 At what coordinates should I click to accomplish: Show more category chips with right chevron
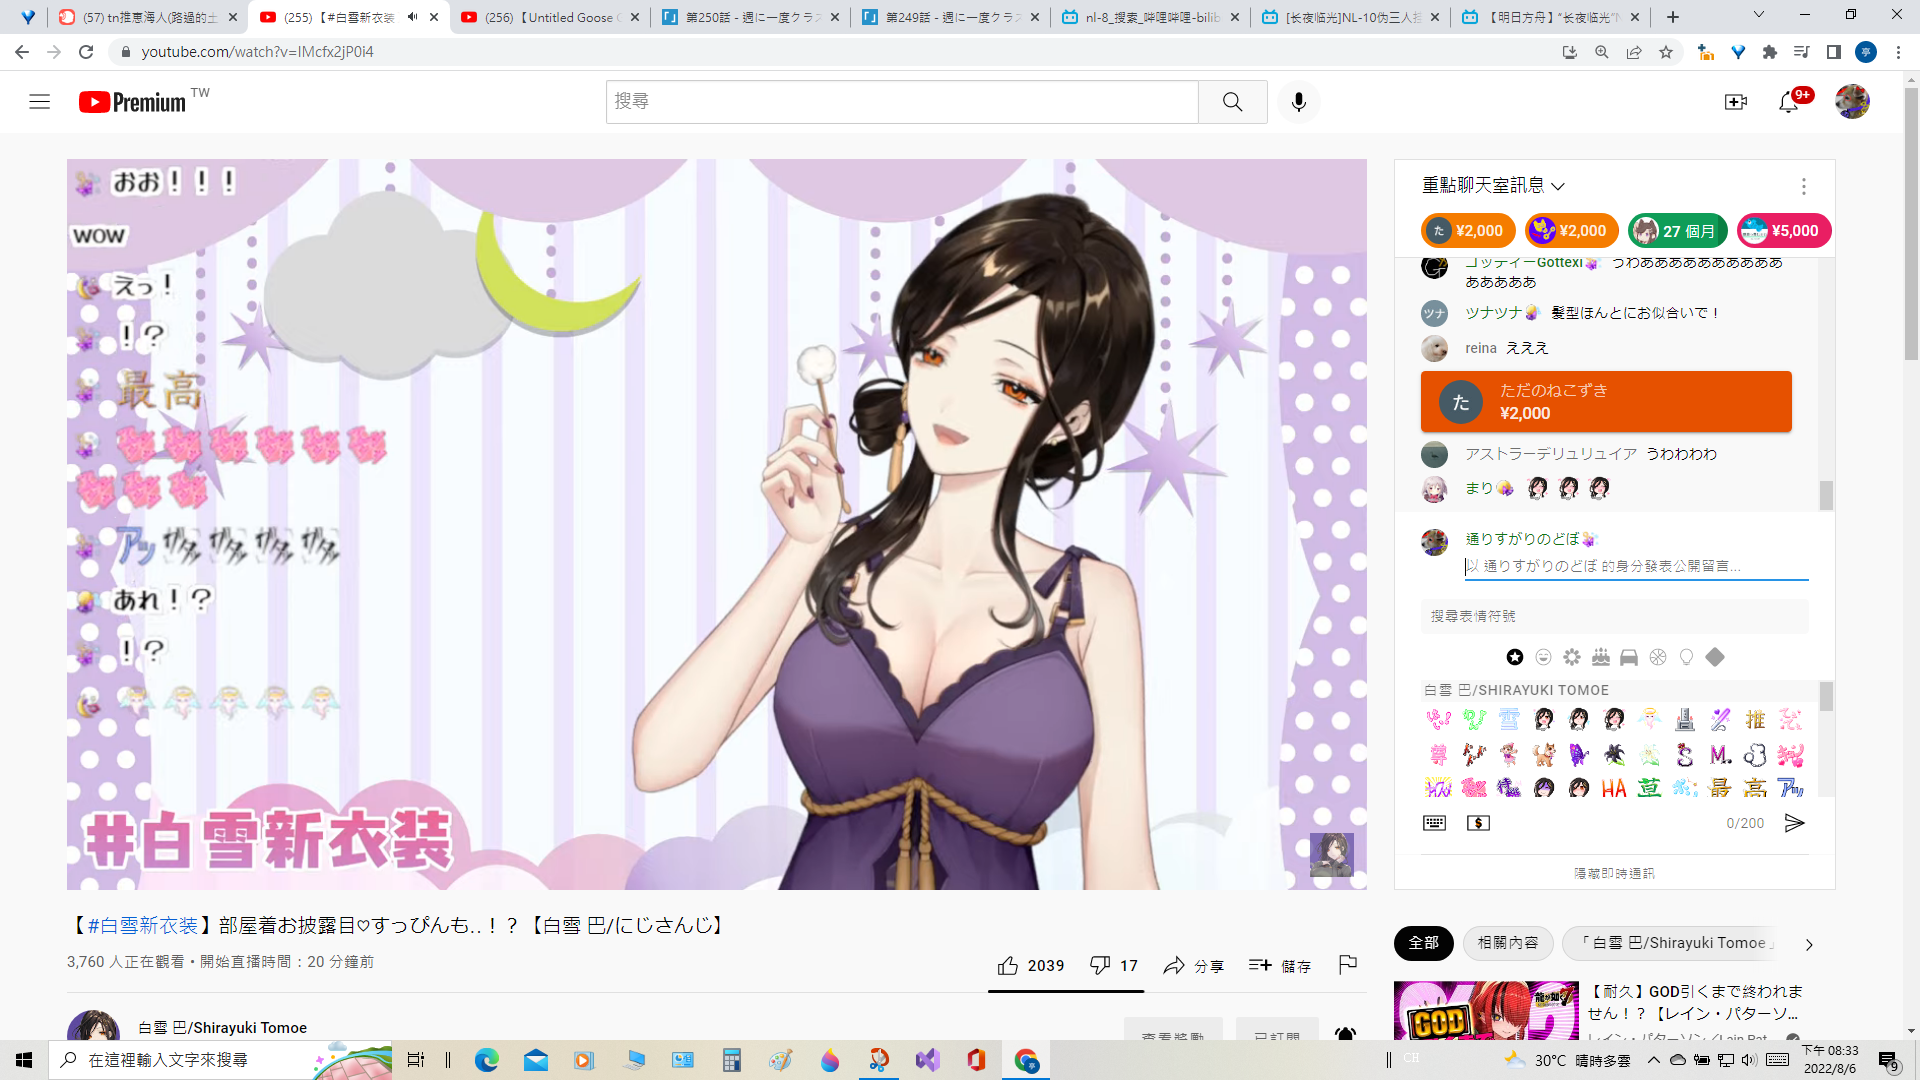pos(1809,944)
